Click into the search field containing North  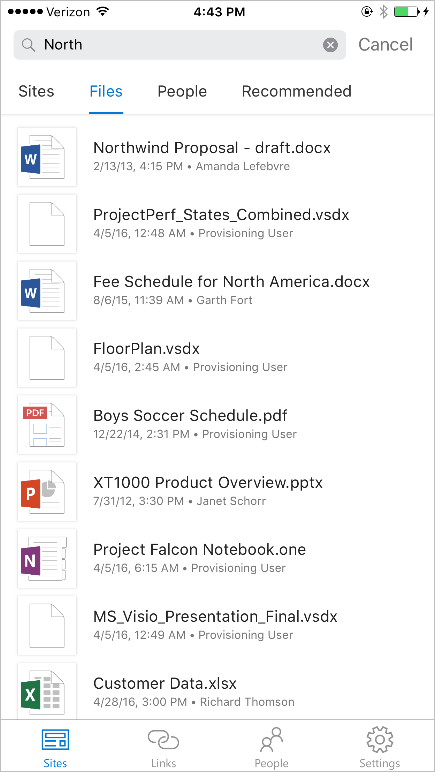(x=180, y=45)
